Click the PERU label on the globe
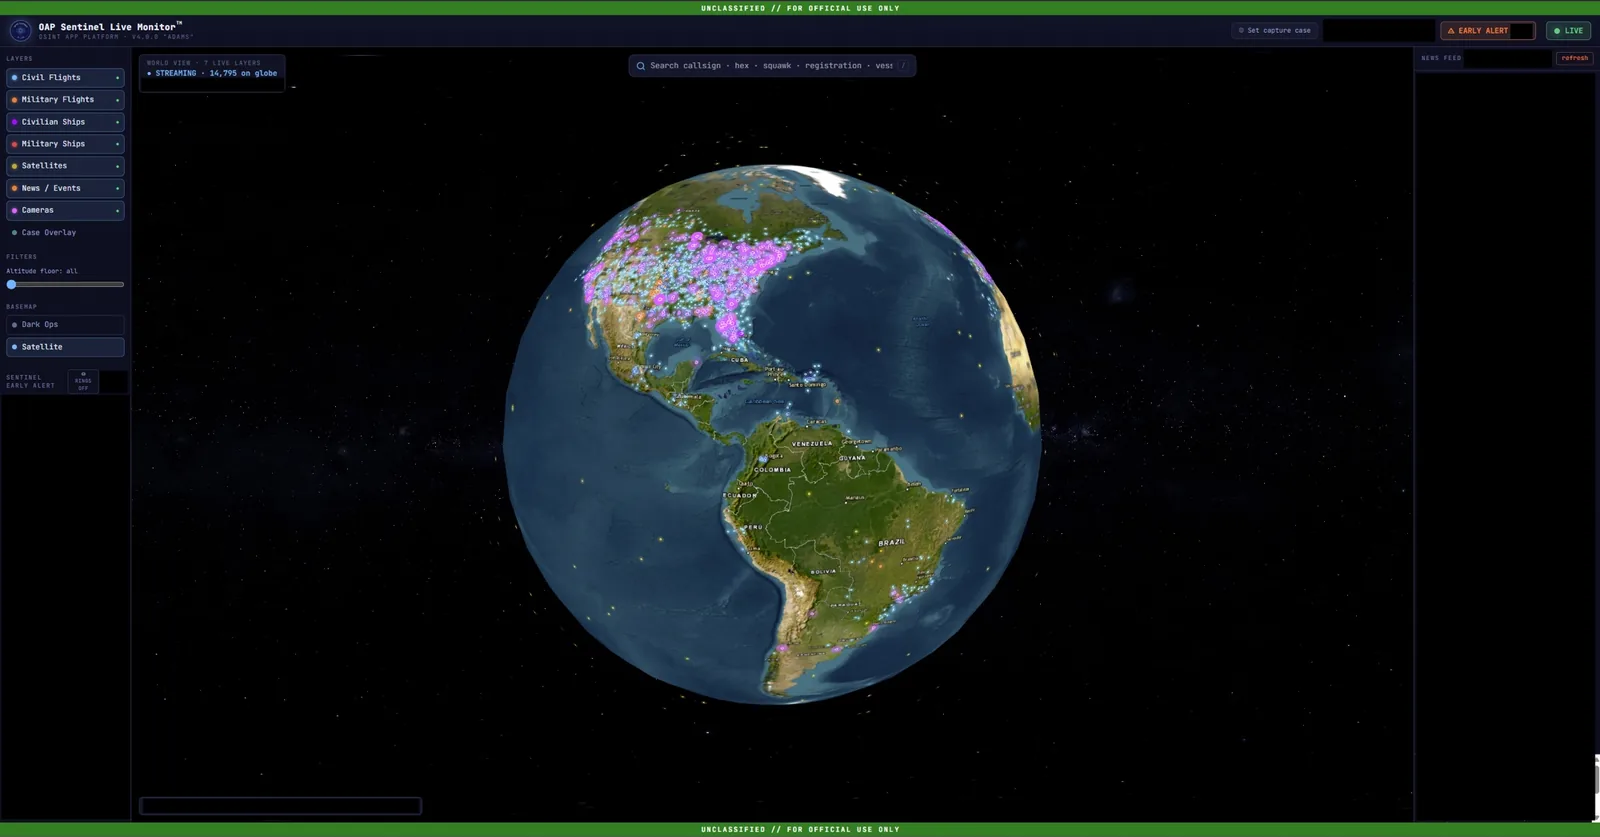The height and width of the screenshot is (837, 1600). 753,527
